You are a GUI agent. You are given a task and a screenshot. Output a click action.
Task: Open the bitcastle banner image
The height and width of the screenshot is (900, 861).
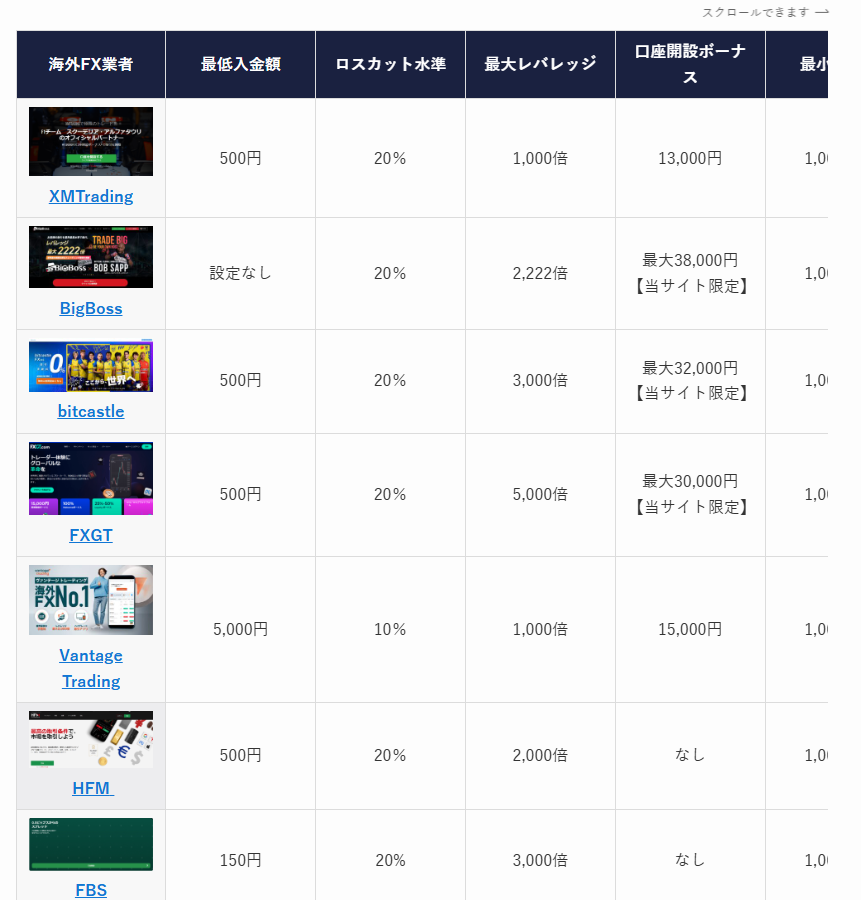[x=91, y=366]
